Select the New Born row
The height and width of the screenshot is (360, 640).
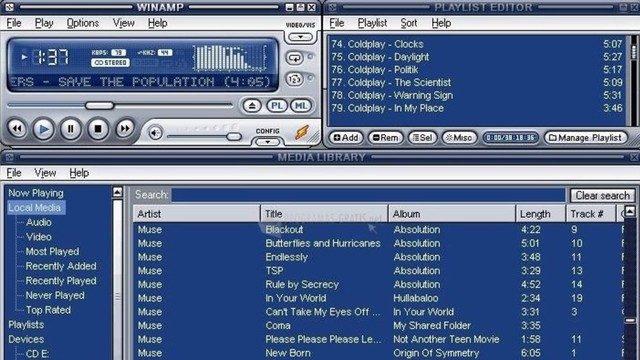click(378, 353)
